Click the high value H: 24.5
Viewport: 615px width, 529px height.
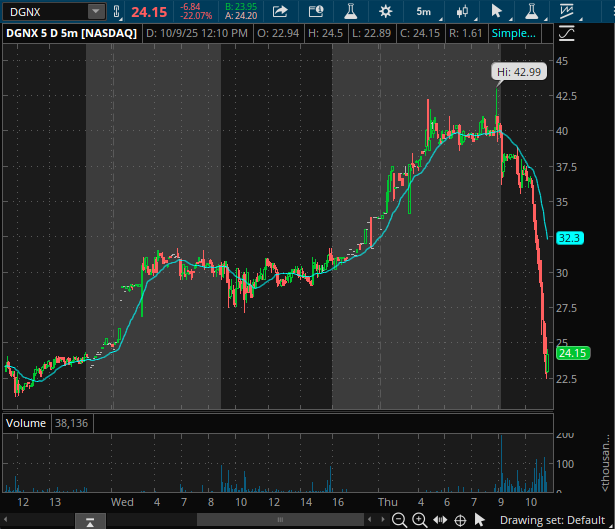(x=326, y=33)
